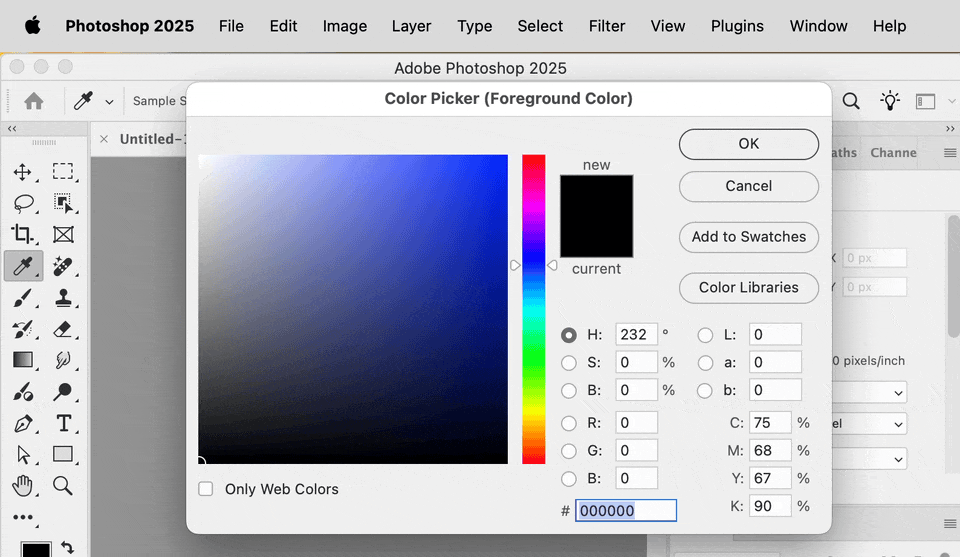Select the H hue radio button
Viewport: 960px width, 557px height.
click(569, 335)
